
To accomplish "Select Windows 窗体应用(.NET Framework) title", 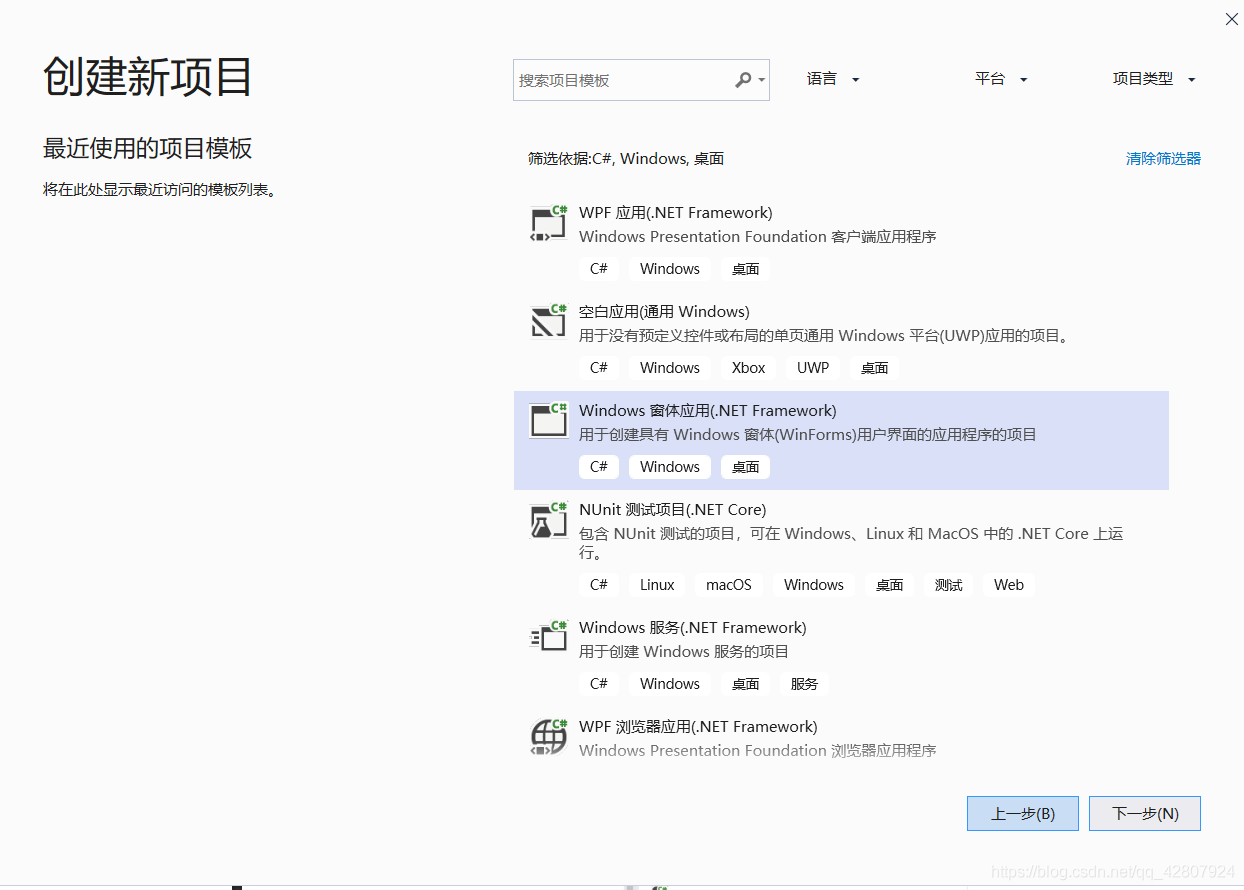I will click(x=708, y=410).
